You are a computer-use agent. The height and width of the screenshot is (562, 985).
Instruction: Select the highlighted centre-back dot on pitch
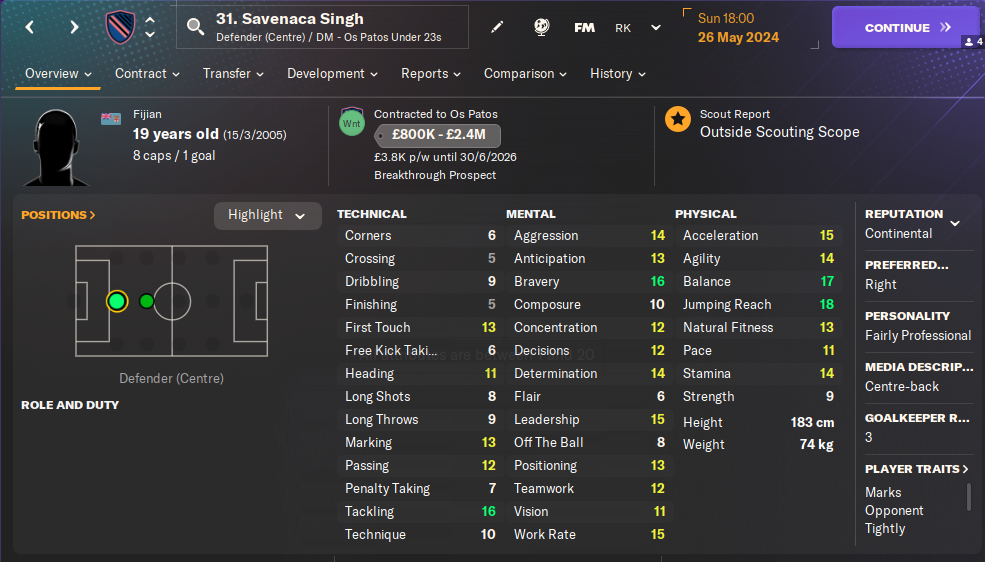[117, 301]
